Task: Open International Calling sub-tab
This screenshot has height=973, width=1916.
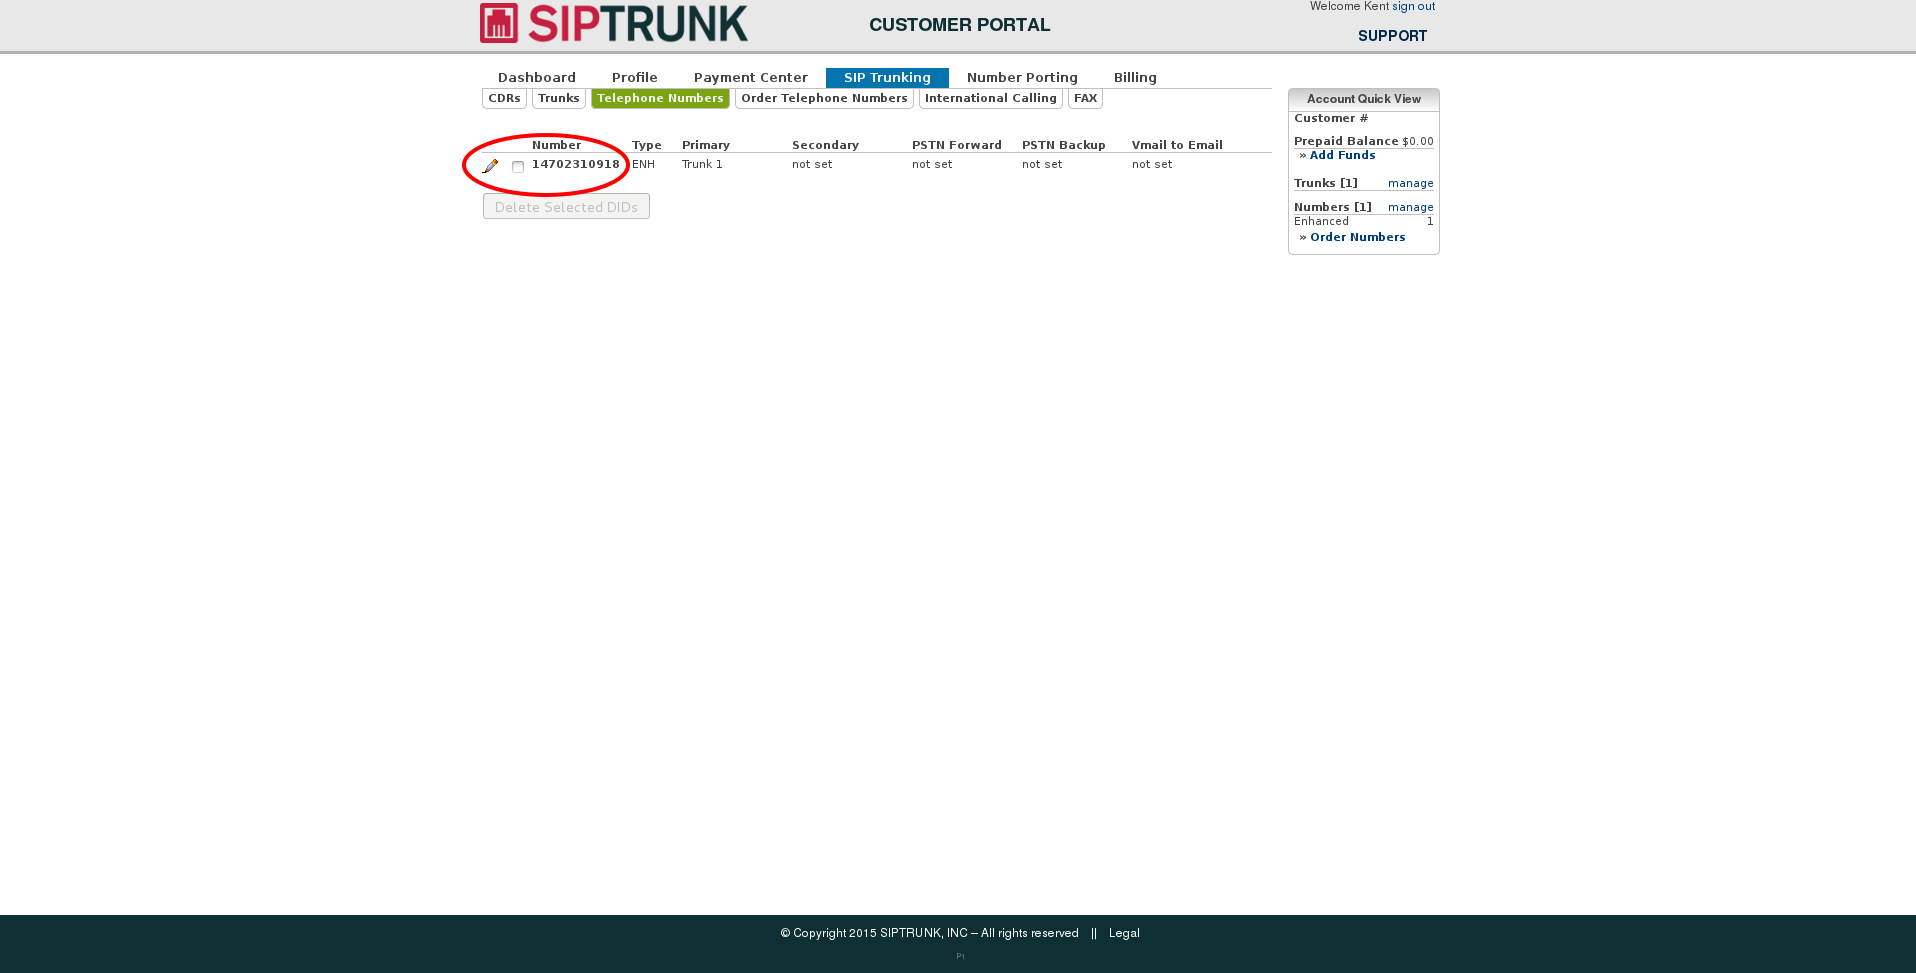Action: coord(991,99)
